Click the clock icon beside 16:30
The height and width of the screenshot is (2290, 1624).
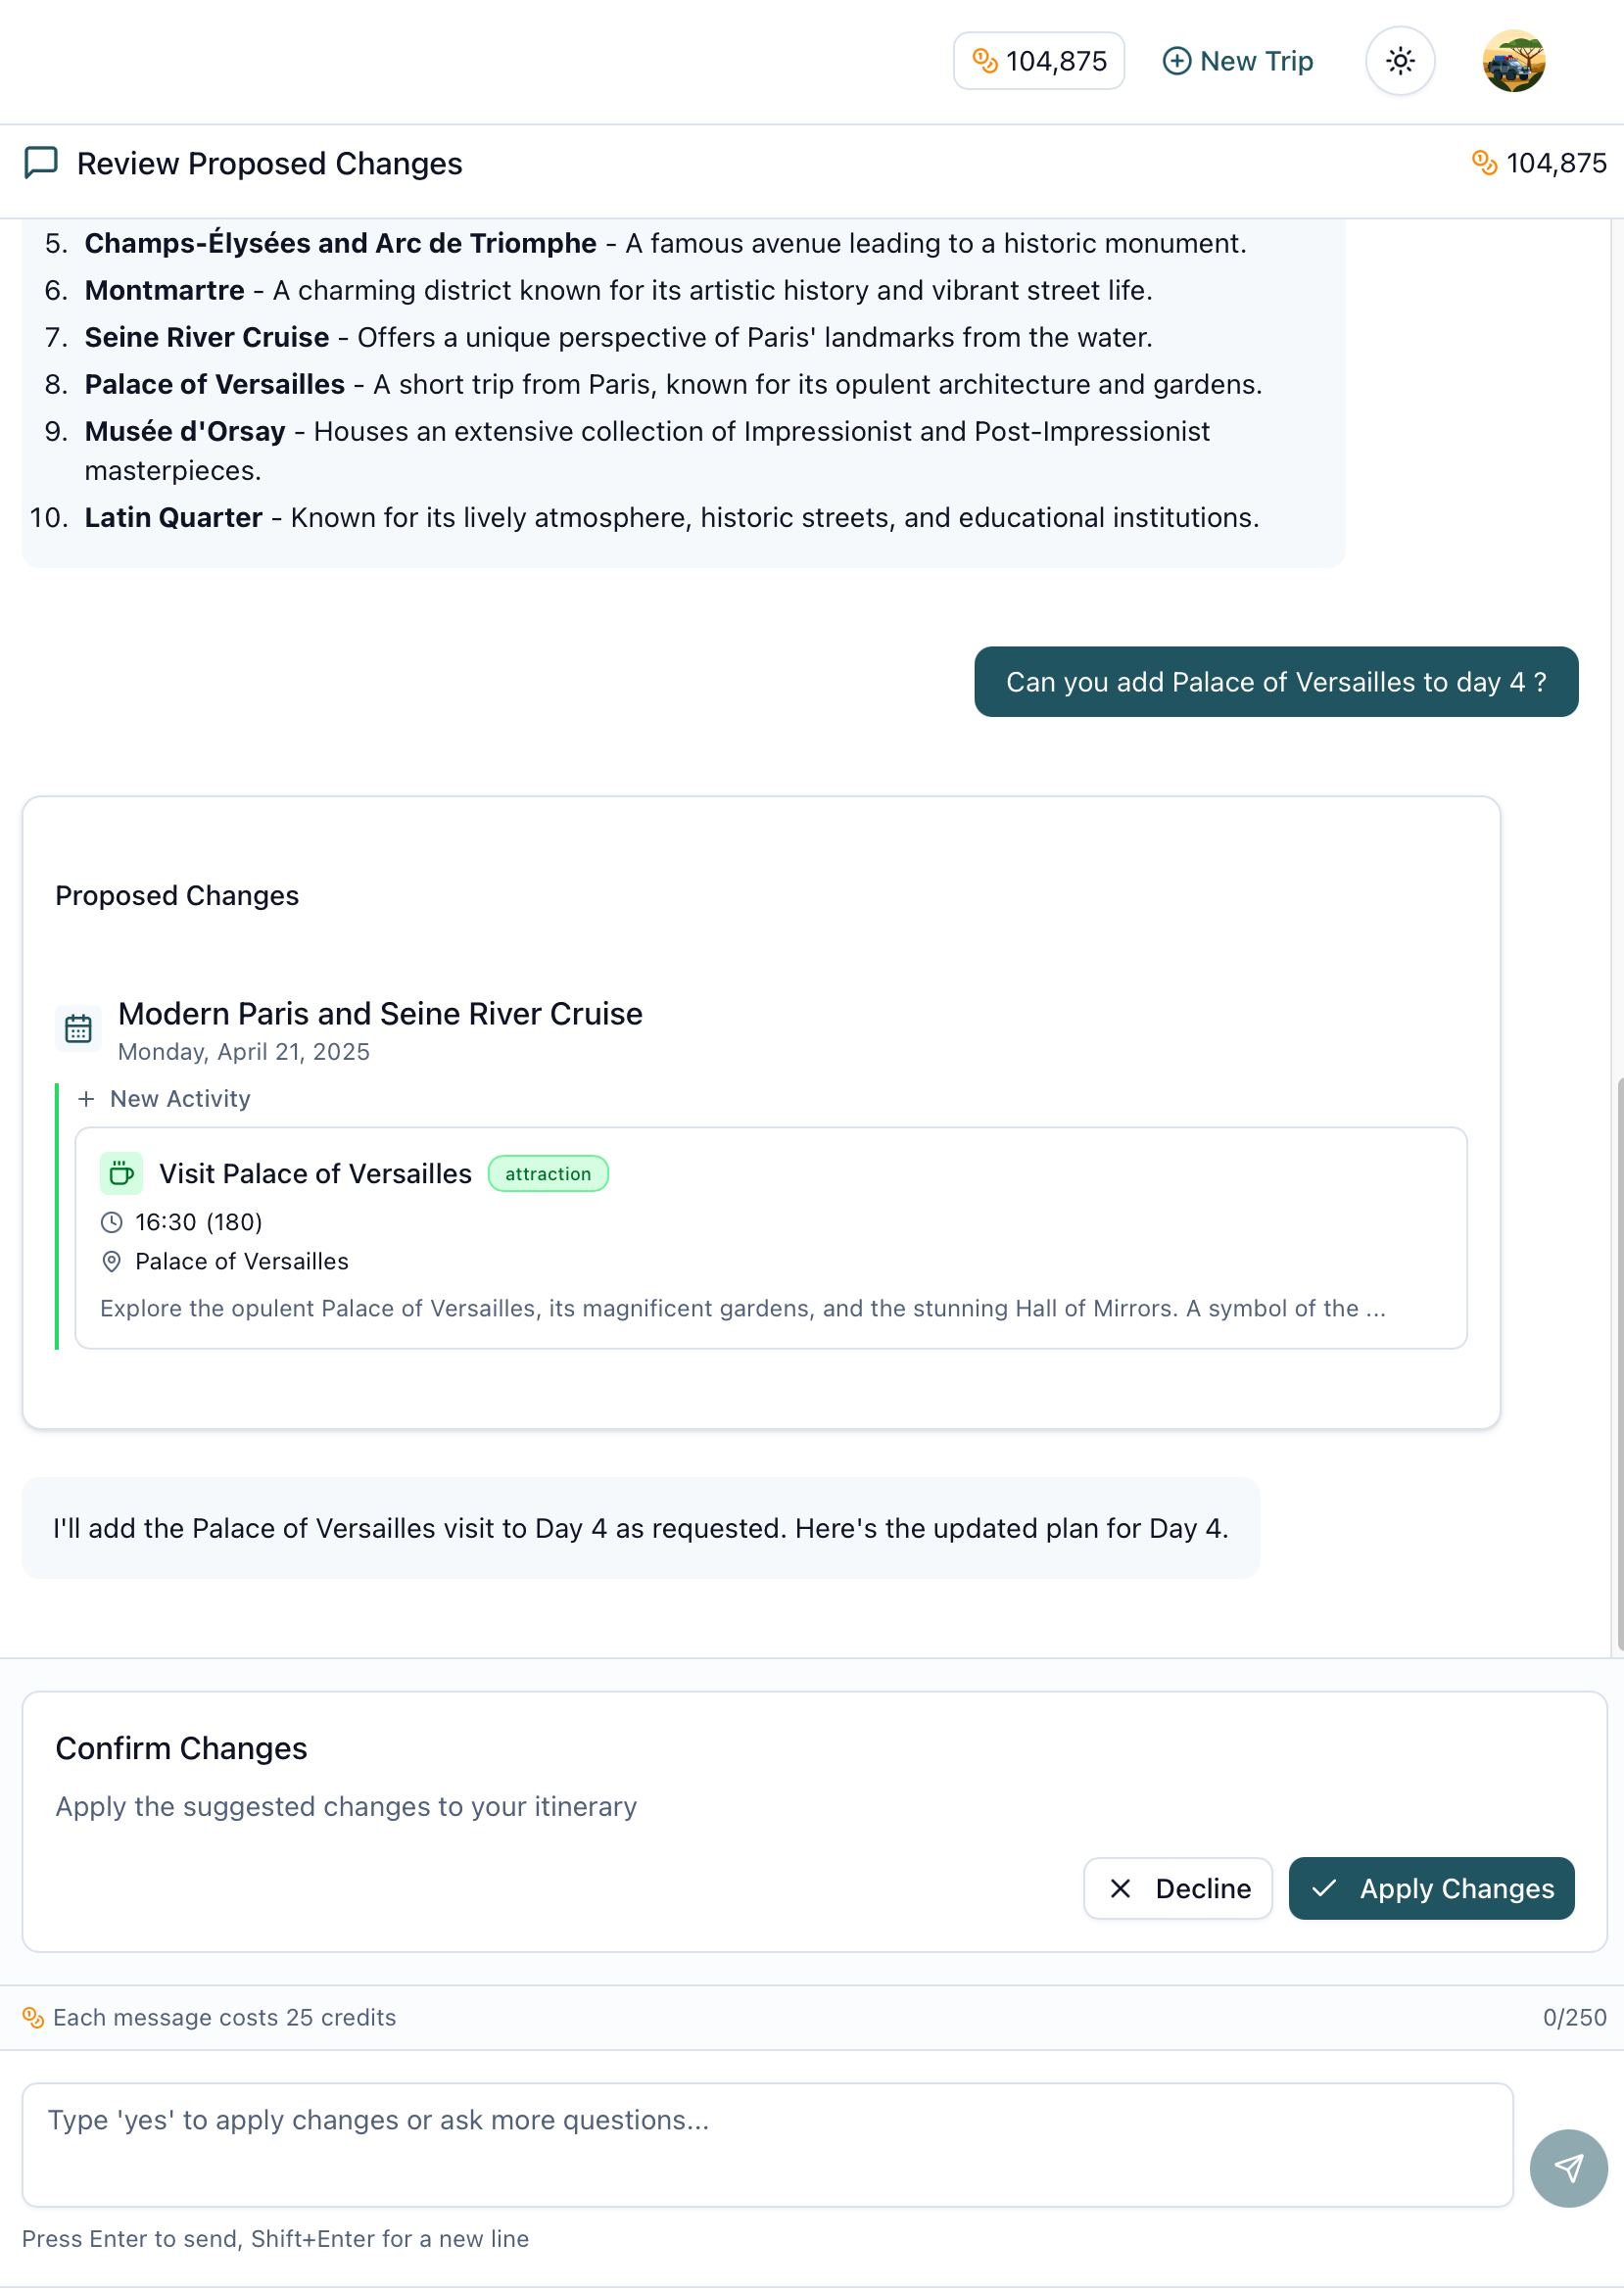(112, 1222)
